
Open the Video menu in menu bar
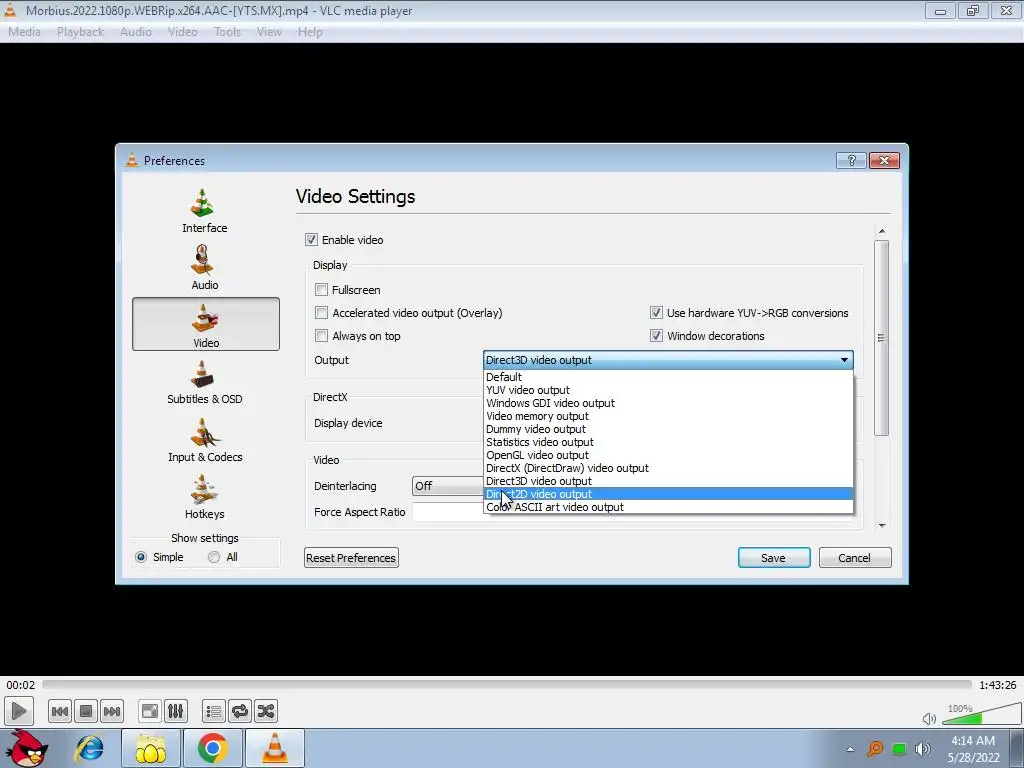pyautogui.click(x=182, y=31)
